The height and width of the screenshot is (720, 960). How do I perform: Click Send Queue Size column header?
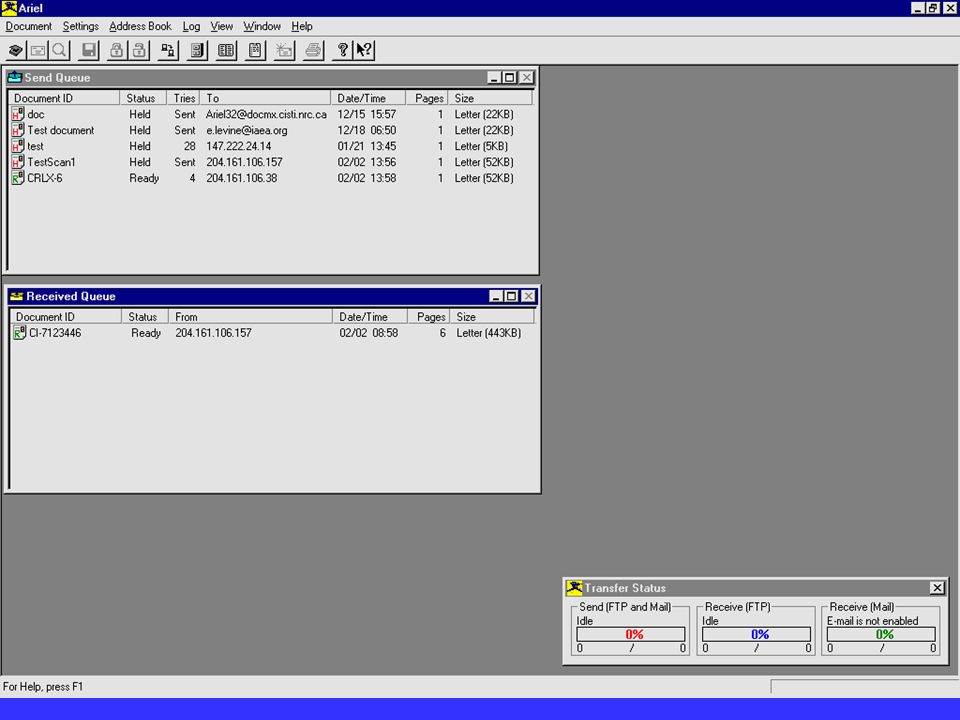[x=490, y=98]
